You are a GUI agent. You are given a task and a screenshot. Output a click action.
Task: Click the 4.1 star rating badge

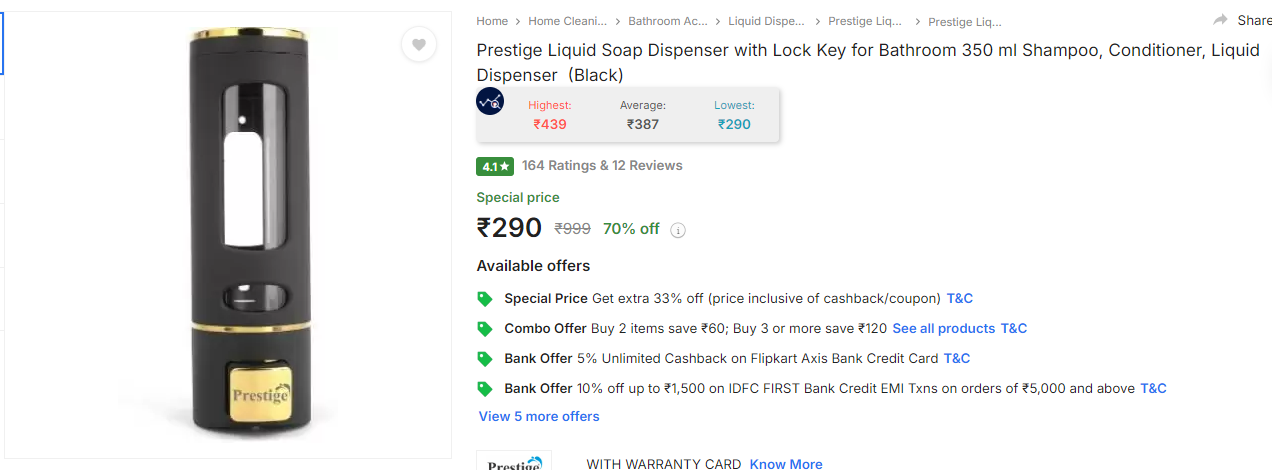click(495, 166)
